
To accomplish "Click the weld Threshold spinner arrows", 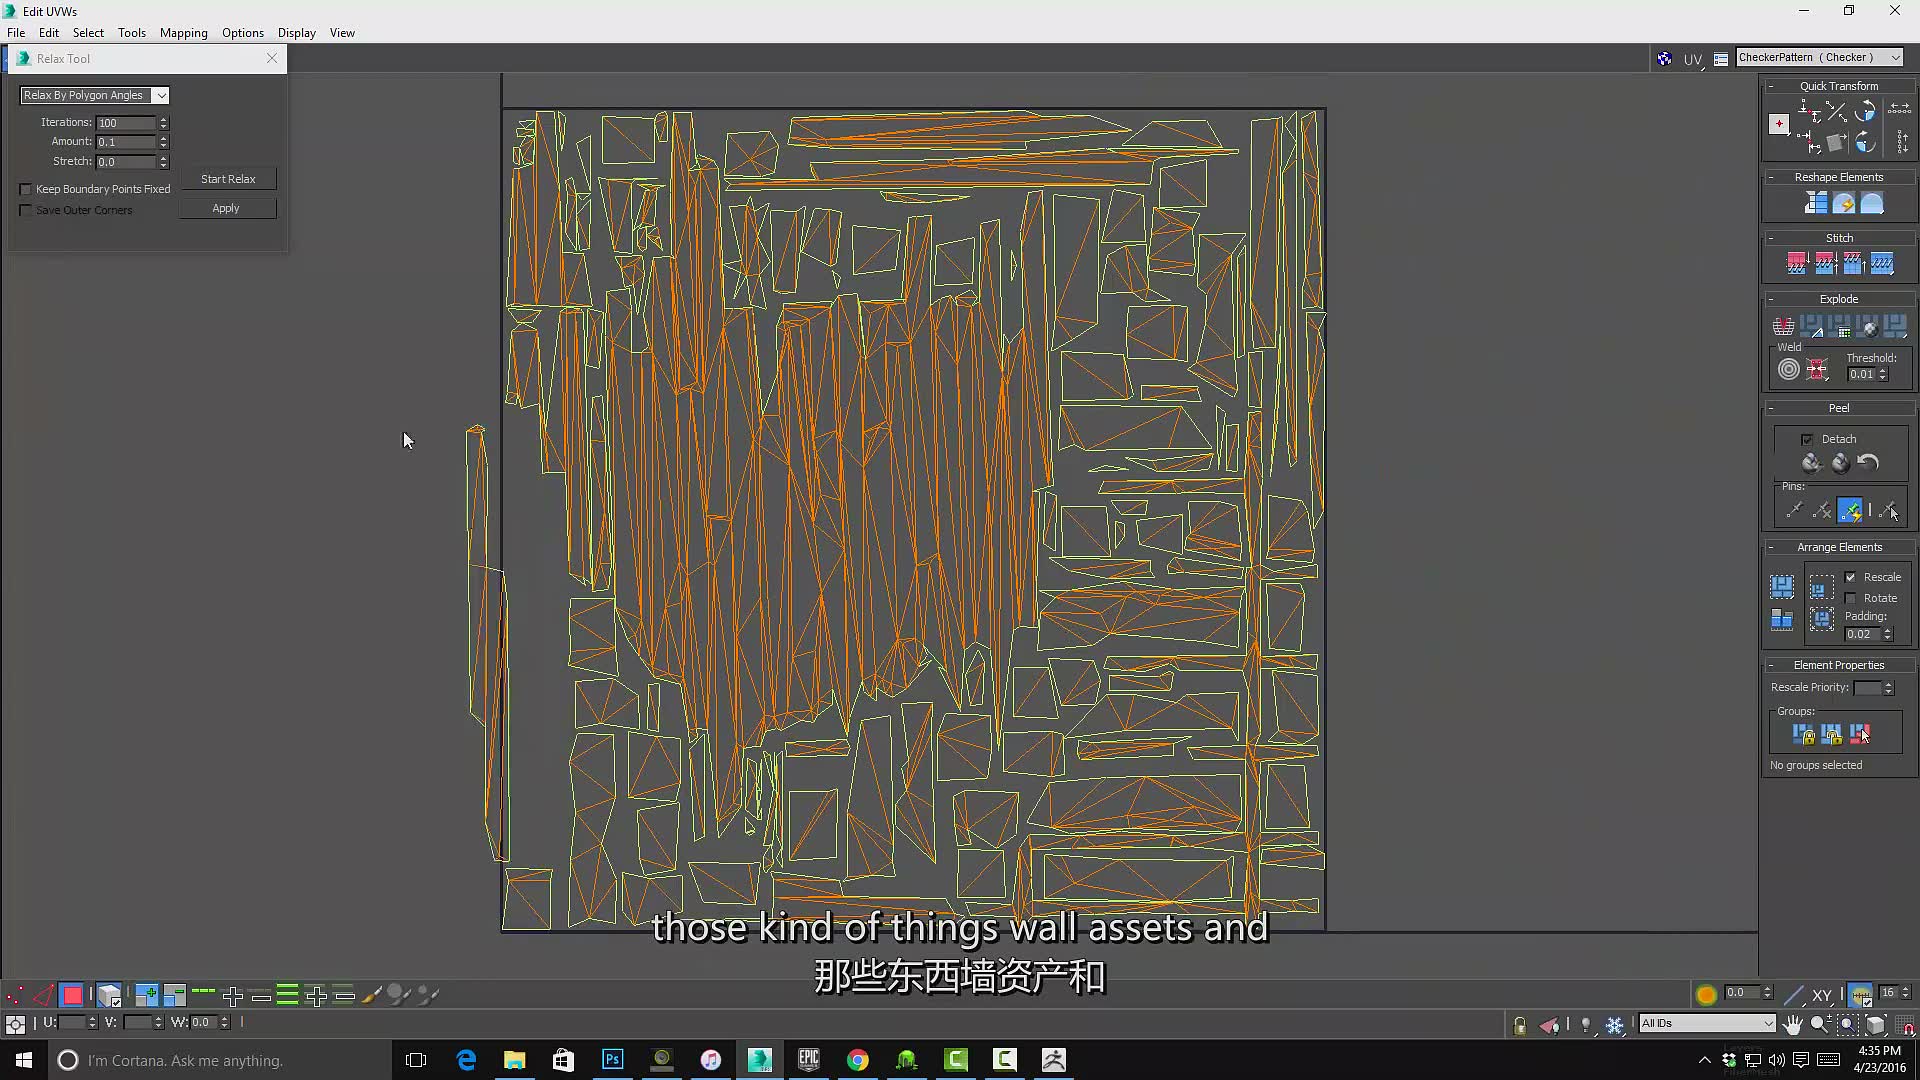I will pos(1883,374).
